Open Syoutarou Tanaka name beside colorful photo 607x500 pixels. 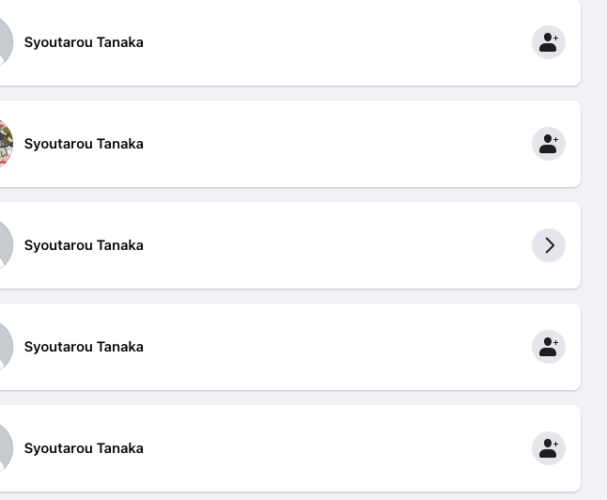pyautogui.click(x=84, y=144)
